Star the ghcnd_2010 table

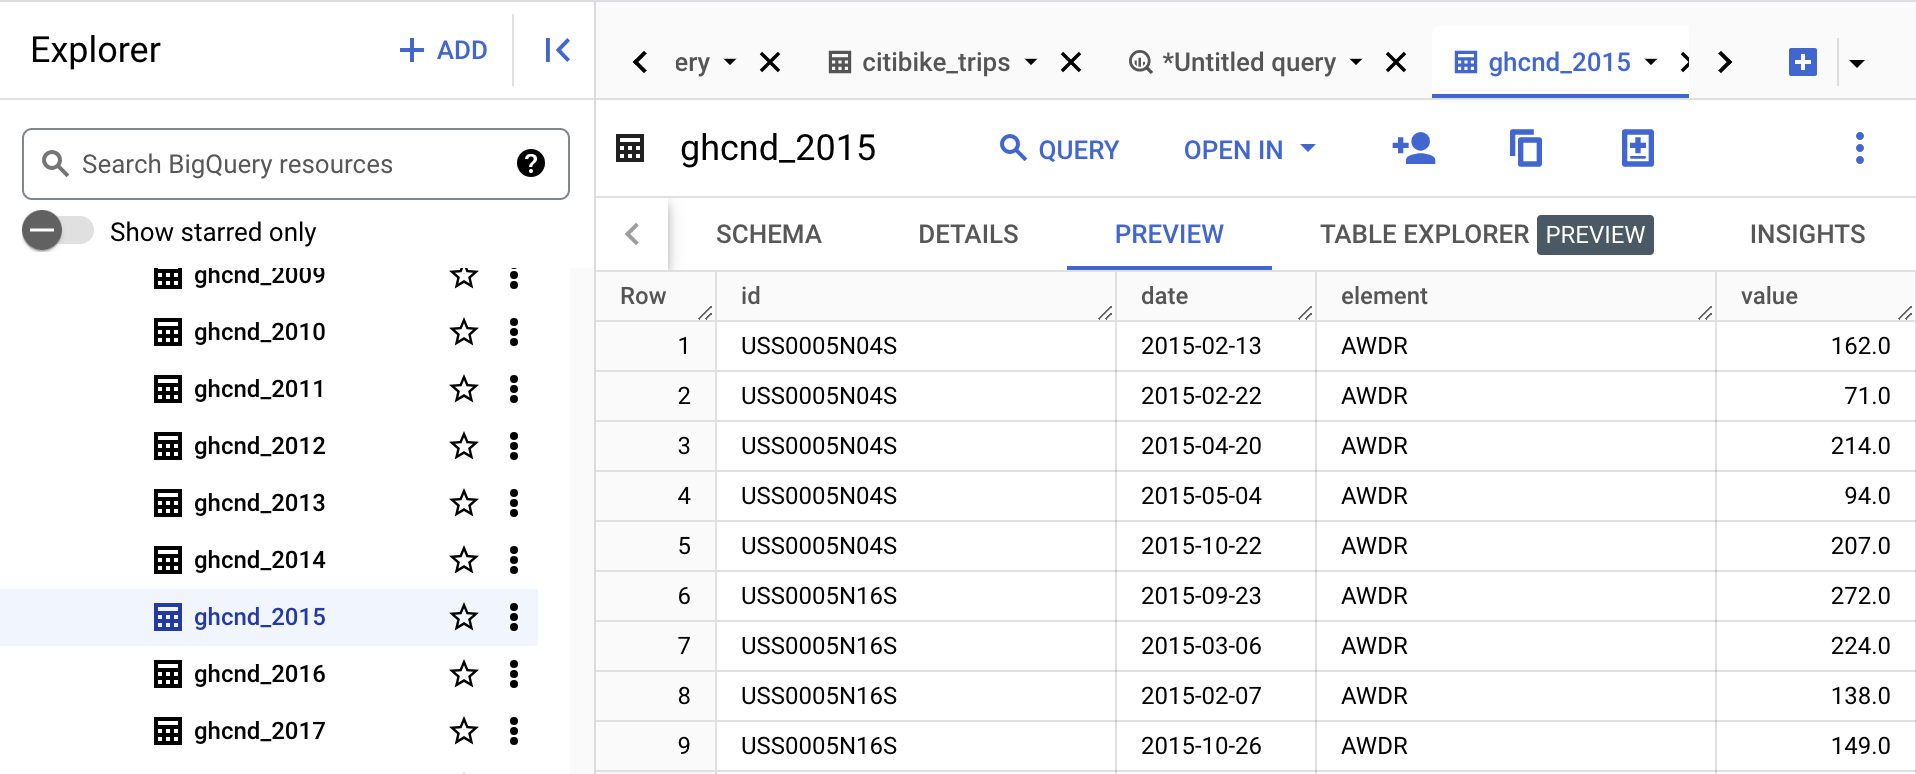464,332
